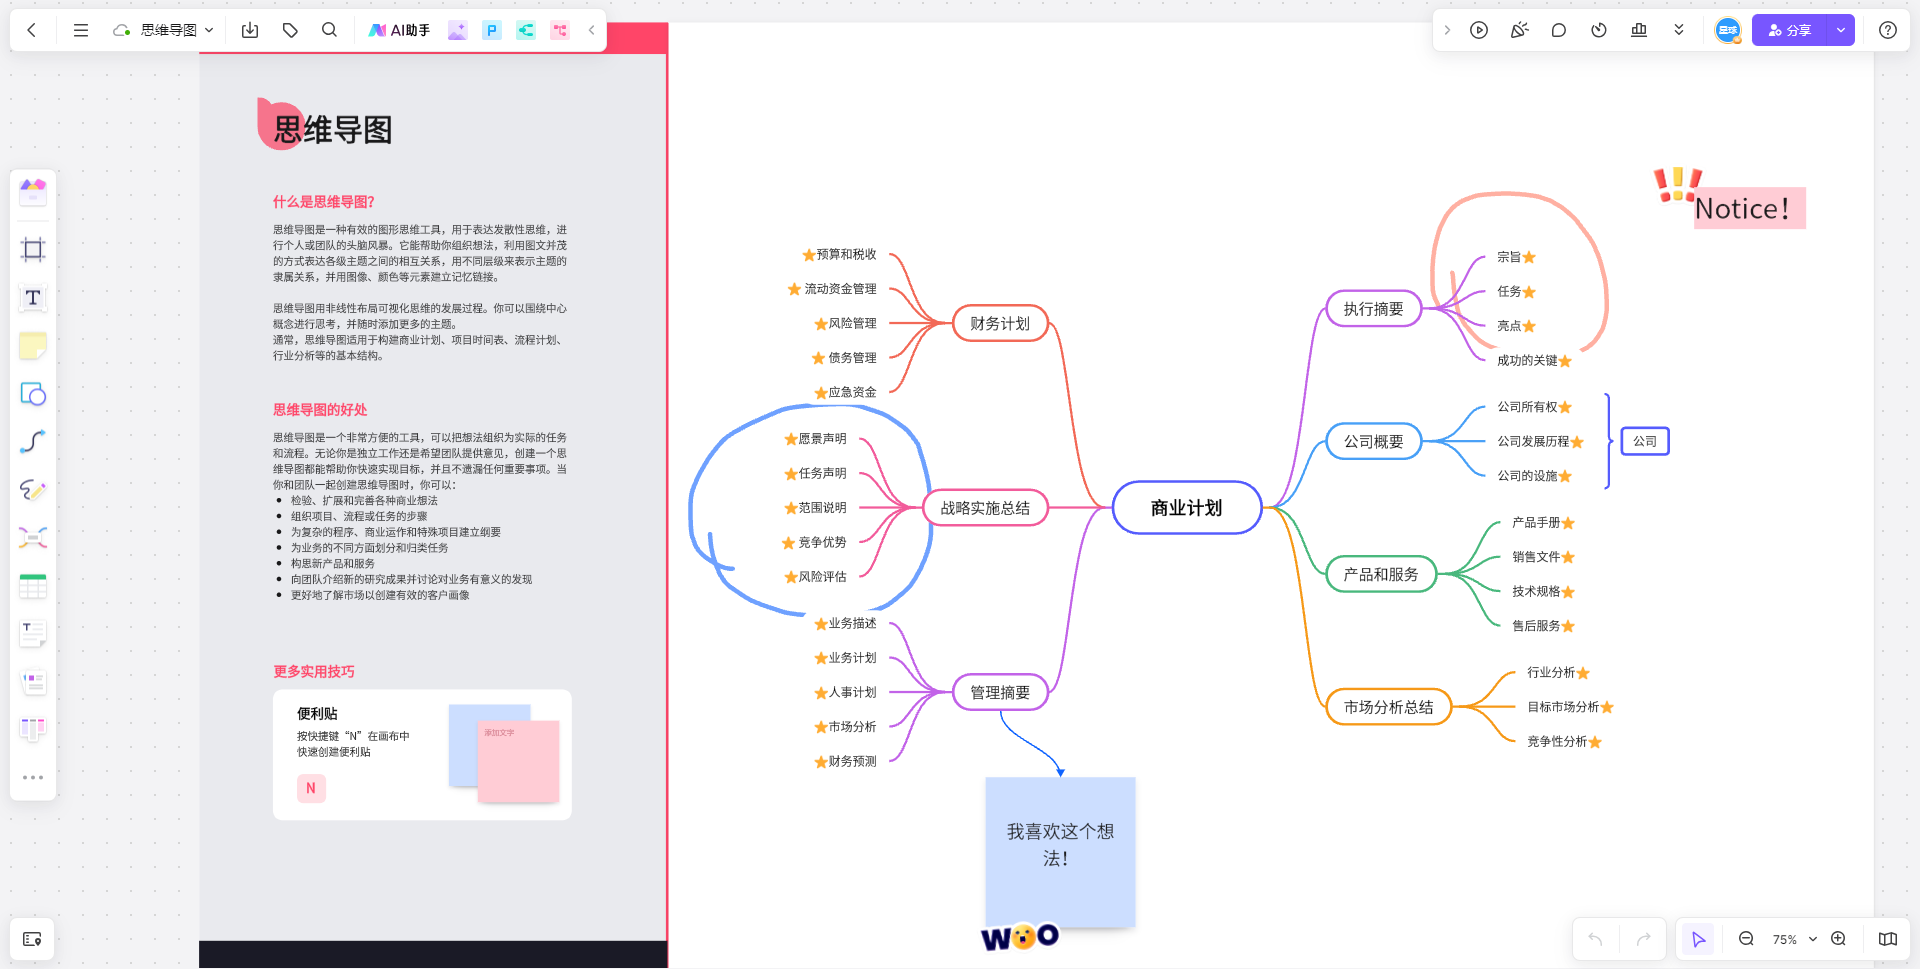This screenshot has width=1920, height=969.
Task: Open the share dropdown arrow
Action: tap(1840, 30)
